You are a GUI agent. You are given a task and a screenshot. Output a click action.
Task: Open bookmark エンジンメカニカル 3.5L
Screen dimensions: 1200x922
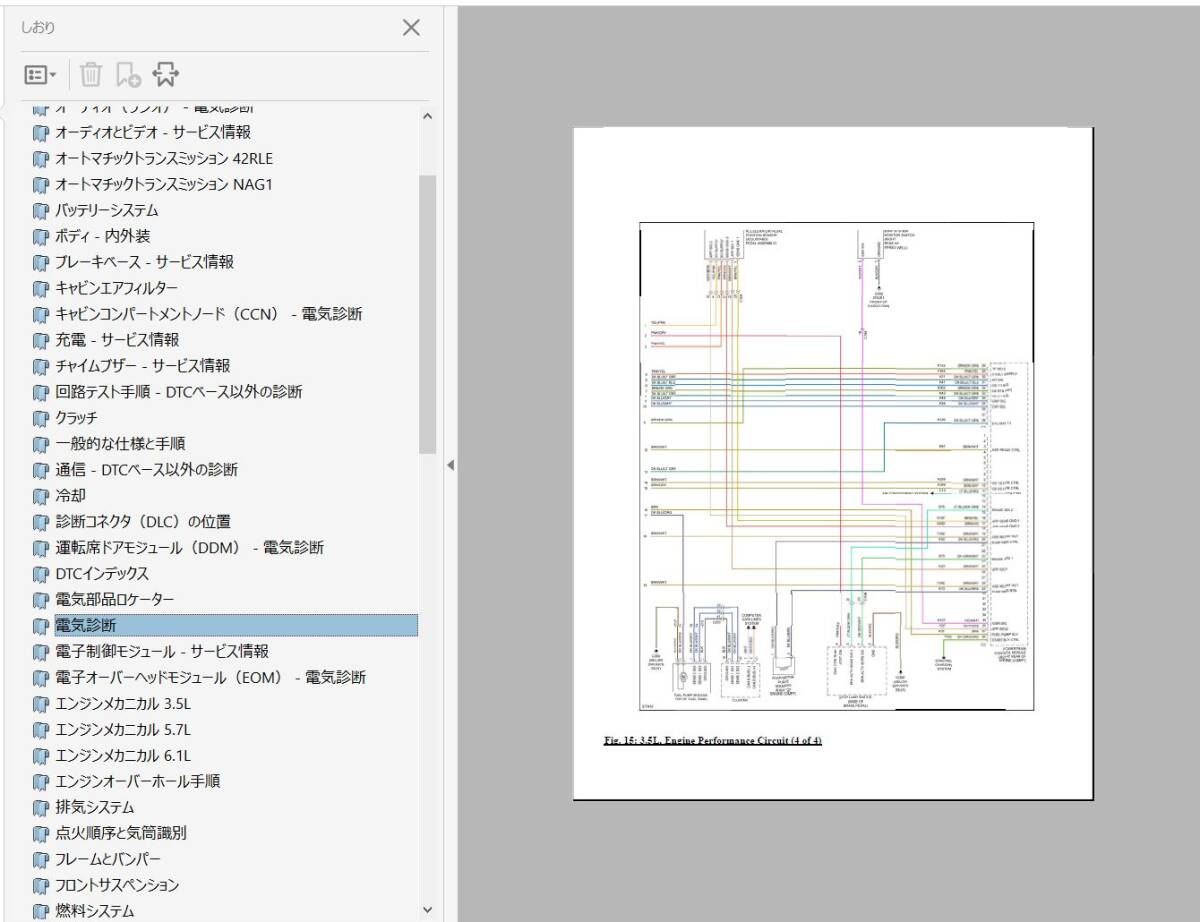coord(123,704)
